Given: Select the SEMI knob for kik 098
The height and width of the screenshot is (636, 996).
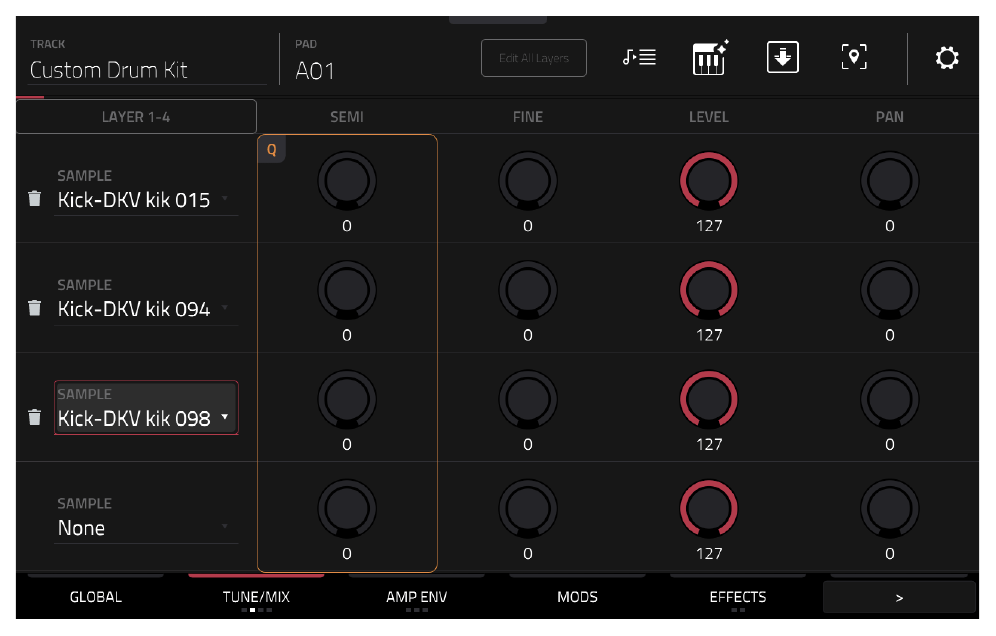Looking at the screenshot, I should (347, 400).
